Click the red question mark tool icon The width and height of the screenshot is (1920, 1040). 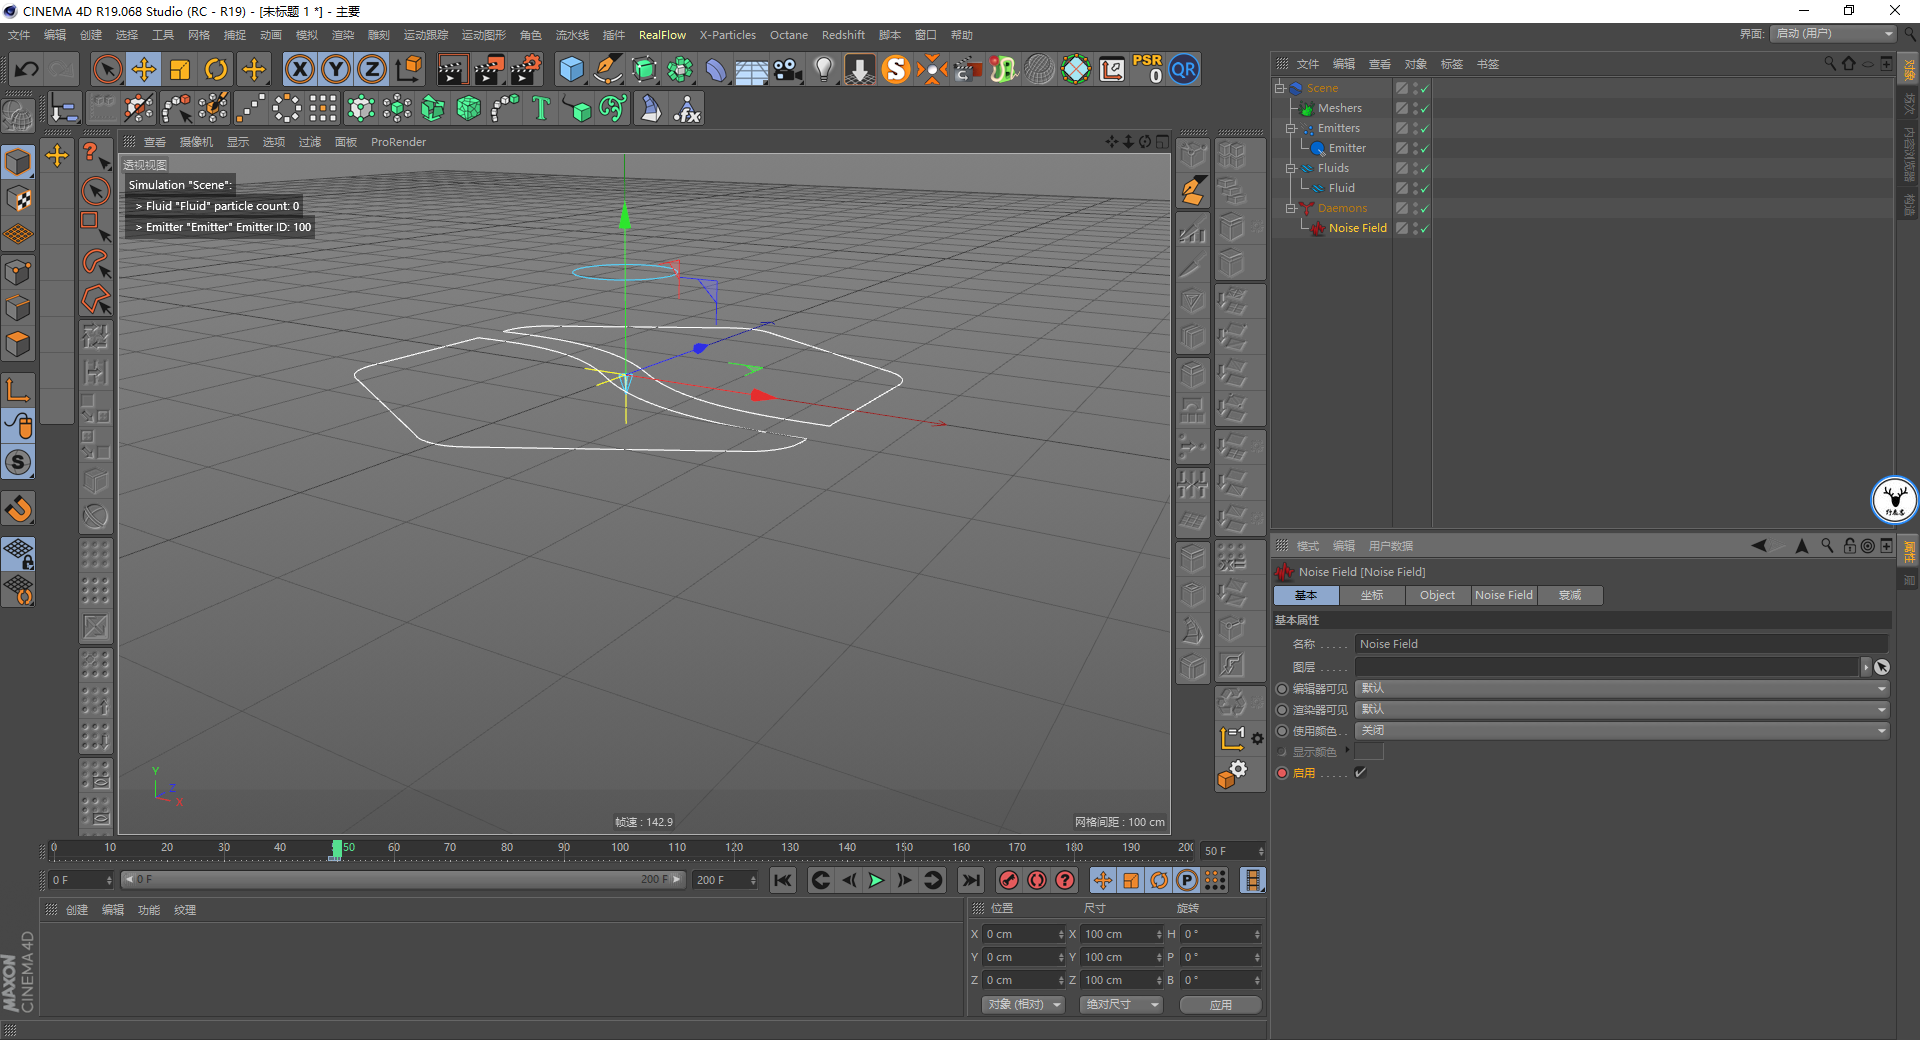pyautogui.click(x=95, y=156)
